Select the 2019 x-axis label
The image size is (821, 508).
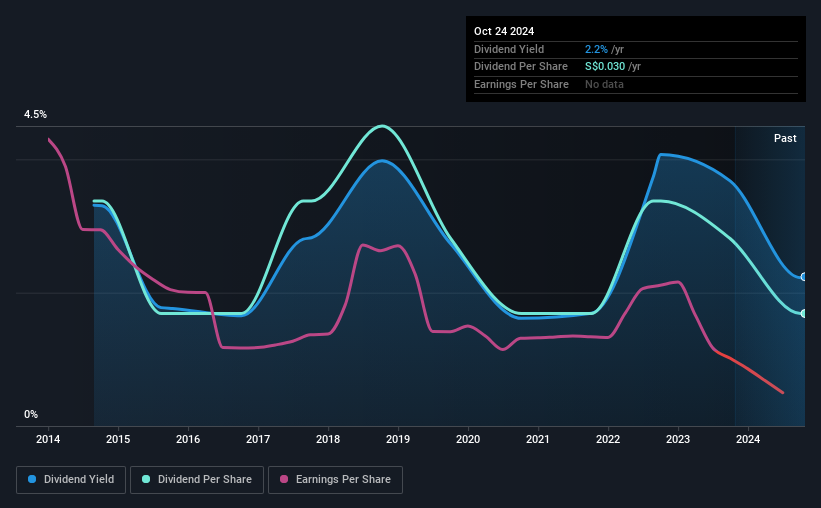[x=398, y=439]
